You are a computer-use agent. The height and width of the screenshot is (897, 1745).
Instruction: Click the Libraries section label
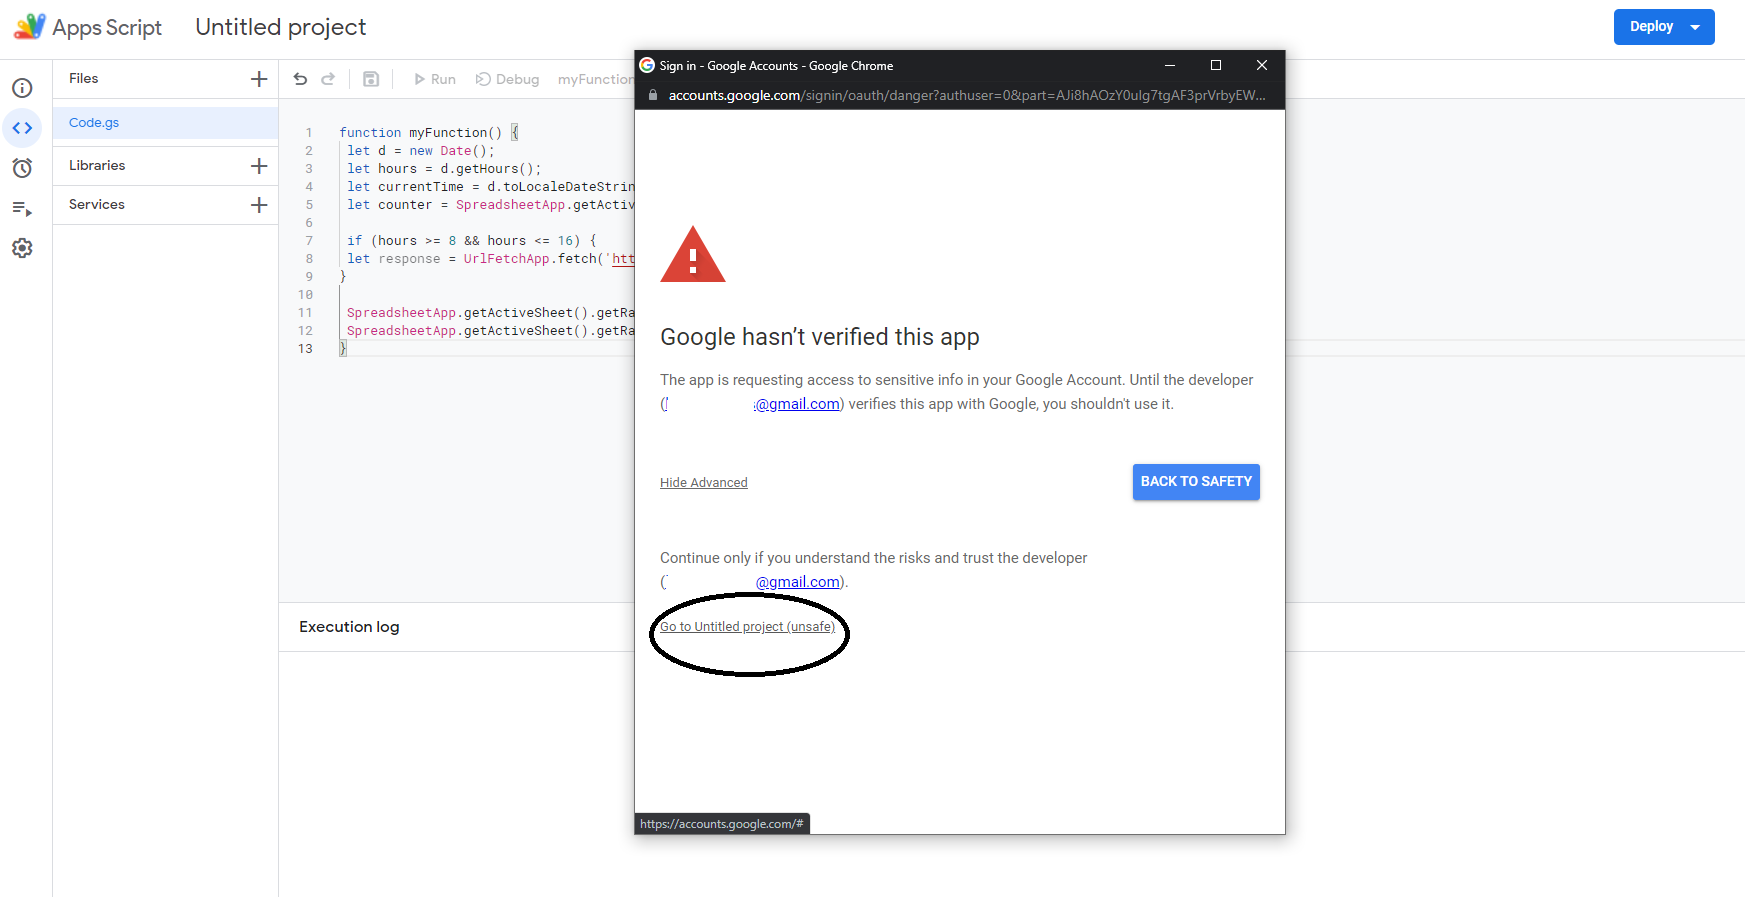(97, 166)
